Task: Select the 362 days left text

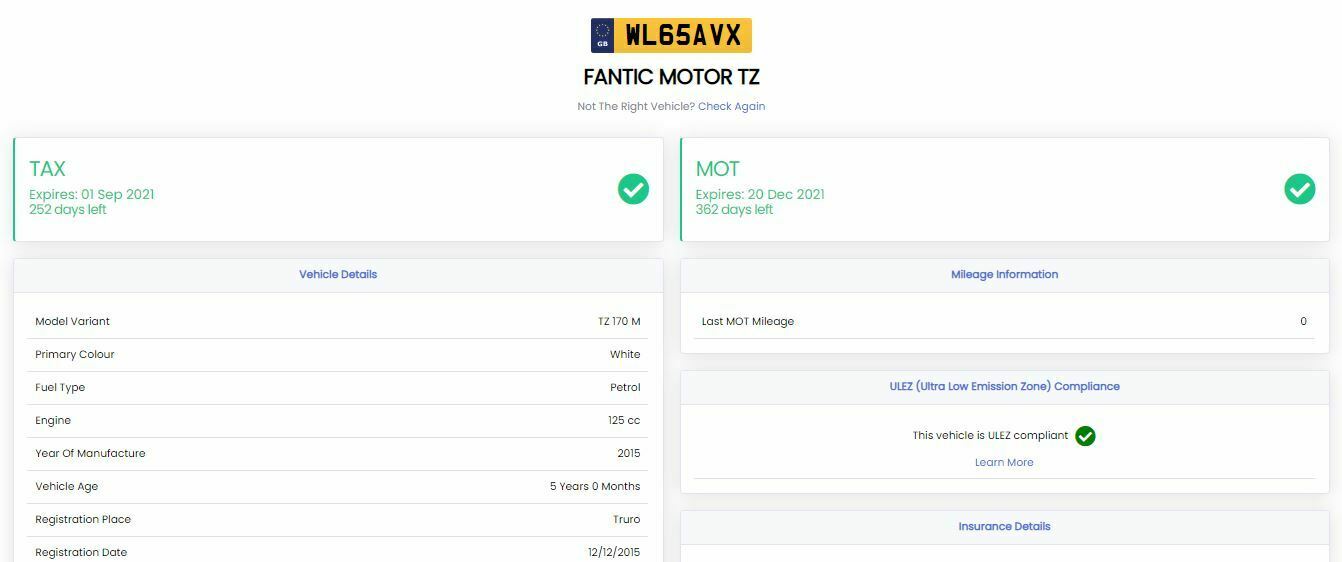Action: [734, 209]
